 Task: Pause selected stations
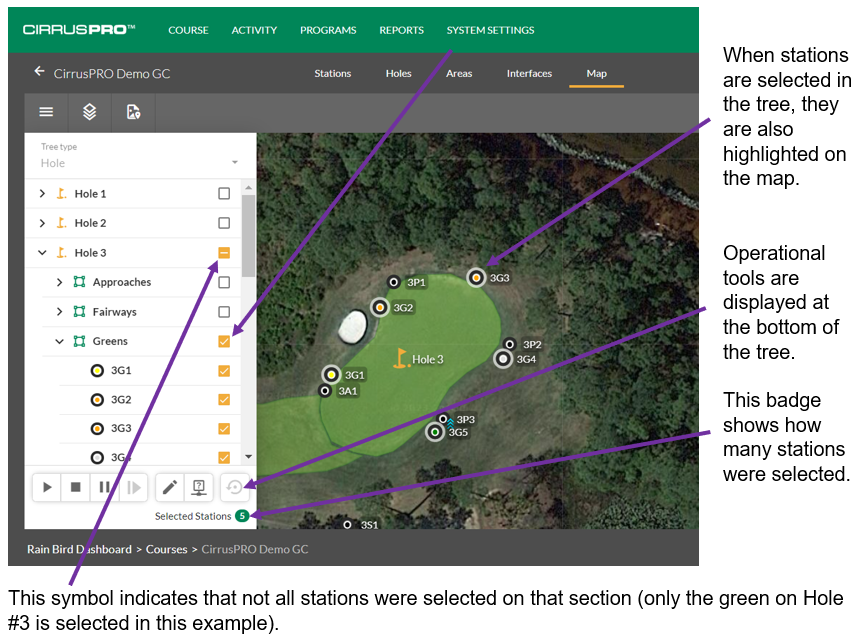click(x=104, y=487)
